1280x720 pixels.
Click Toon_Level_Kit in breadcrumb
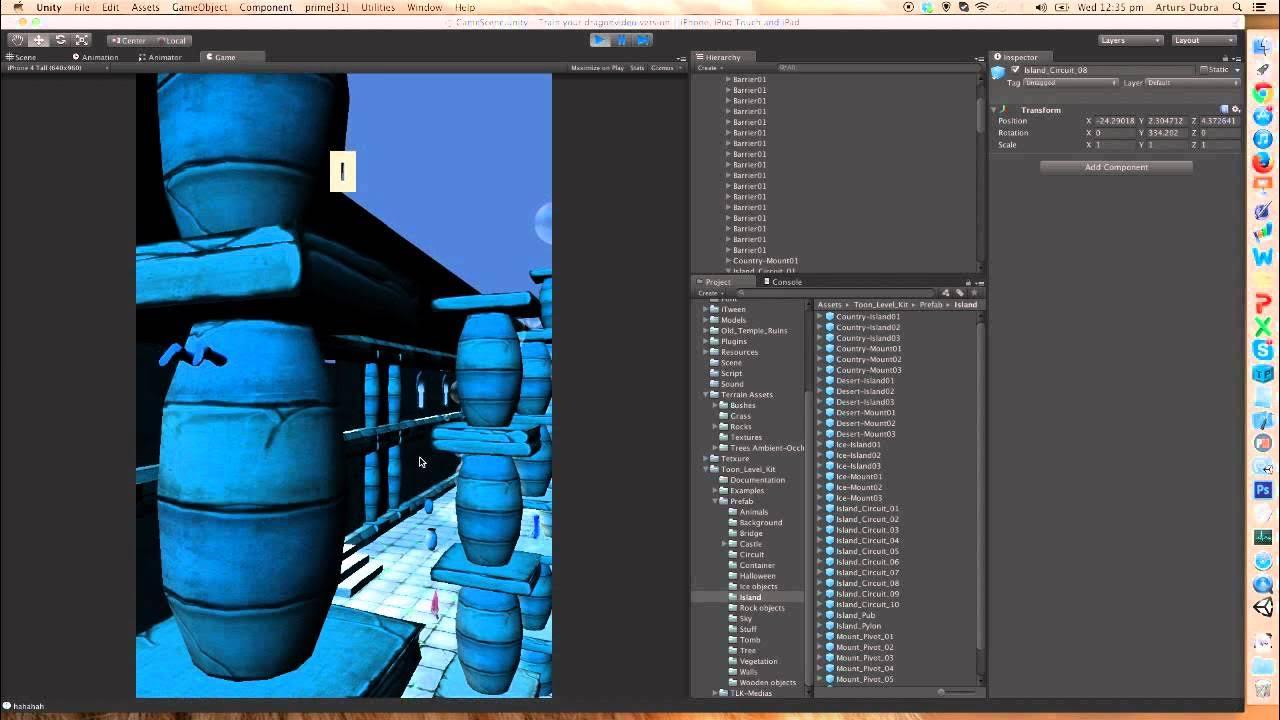(880, 305)
